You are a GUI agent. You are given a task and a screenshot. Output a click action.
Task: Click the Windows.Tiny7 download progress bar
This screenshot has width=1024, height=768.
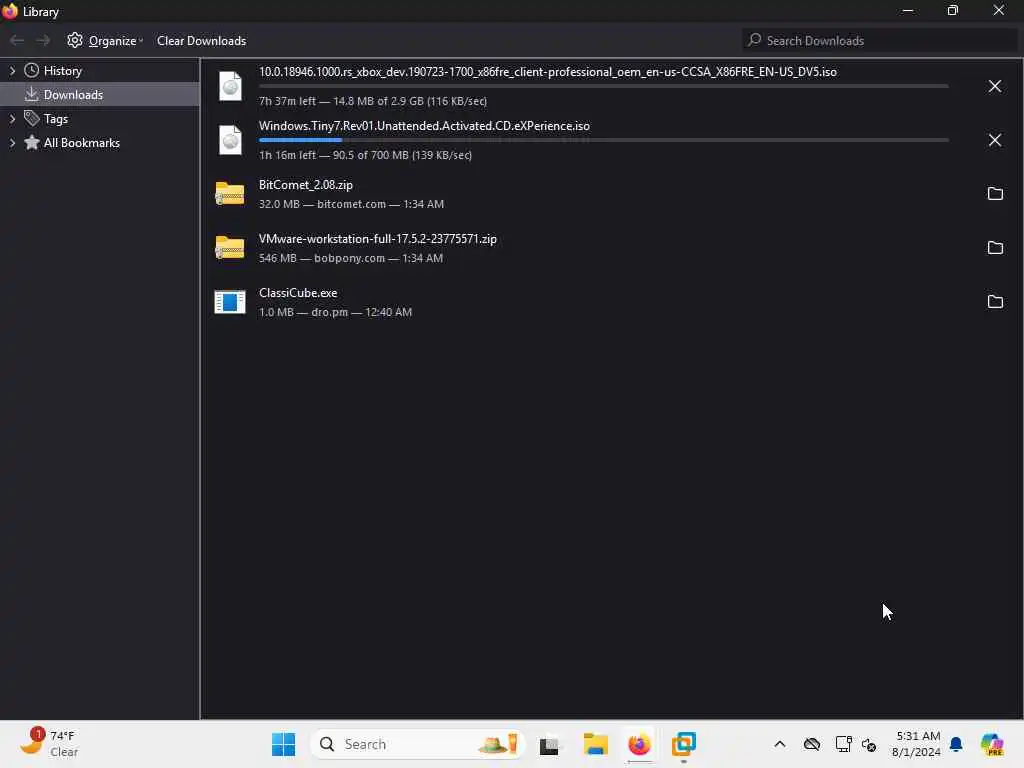[x=603, y=140]
